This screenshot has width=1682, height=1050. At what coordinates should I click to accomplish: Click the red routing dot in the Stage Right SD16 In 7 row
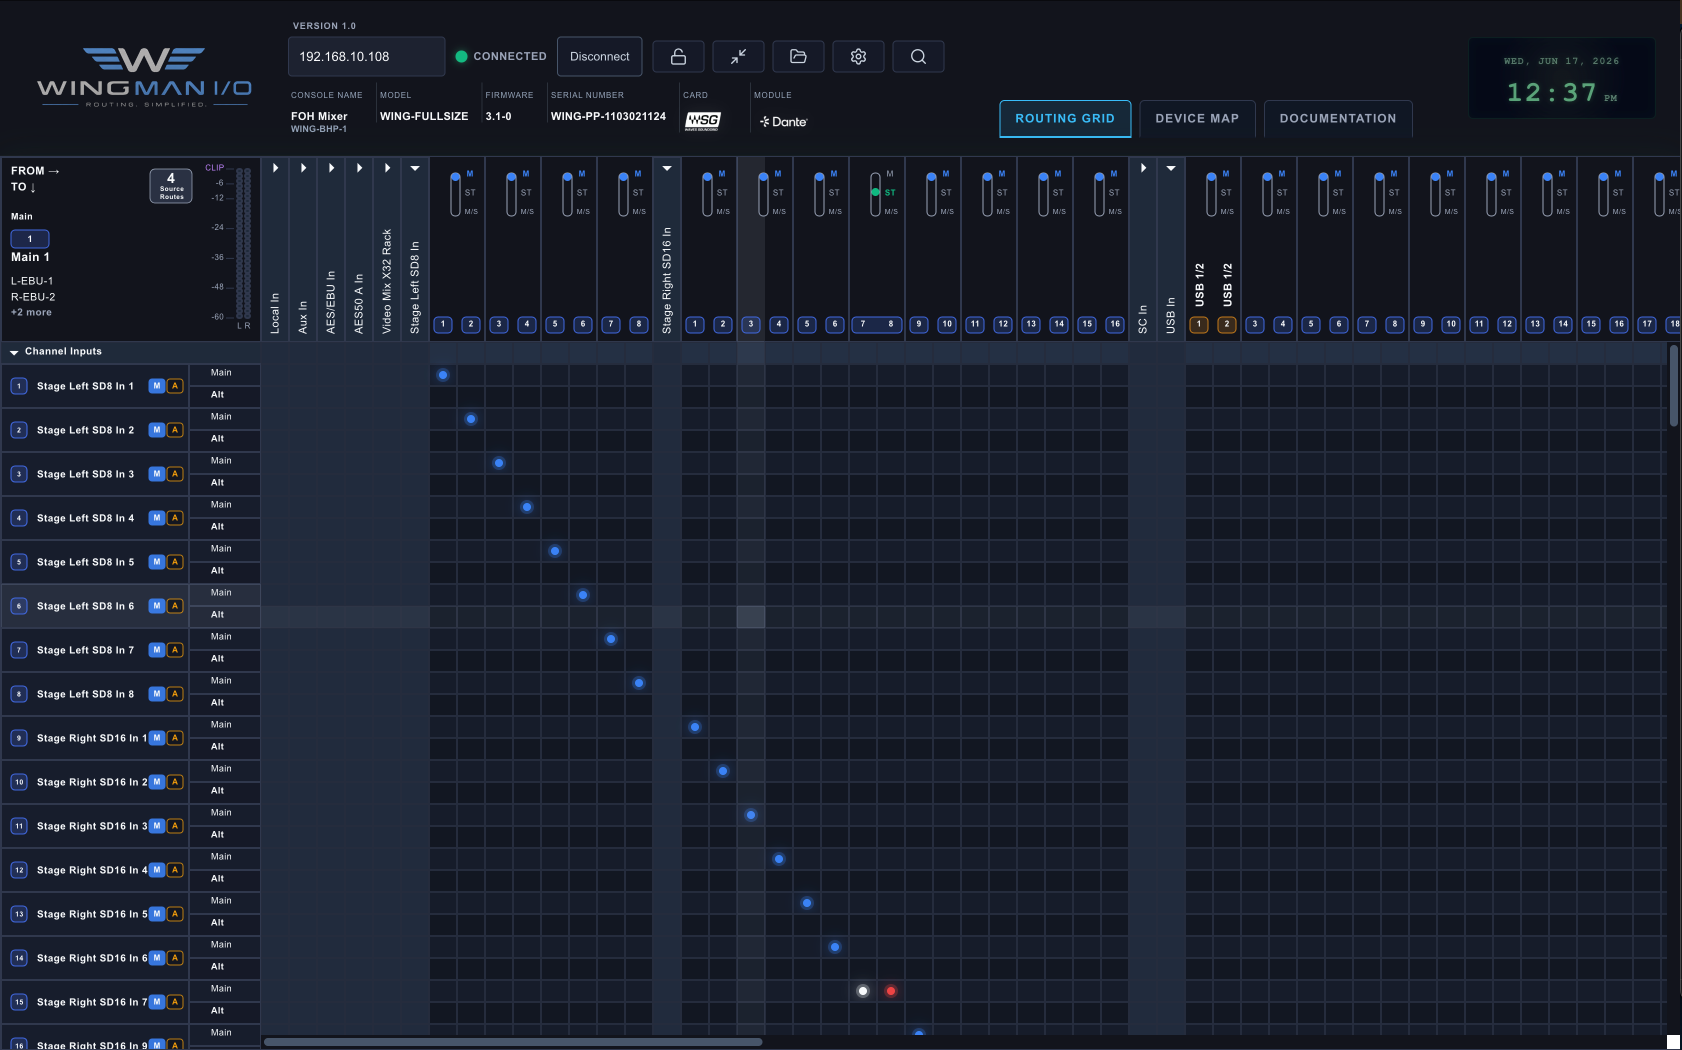coord(891,991)
